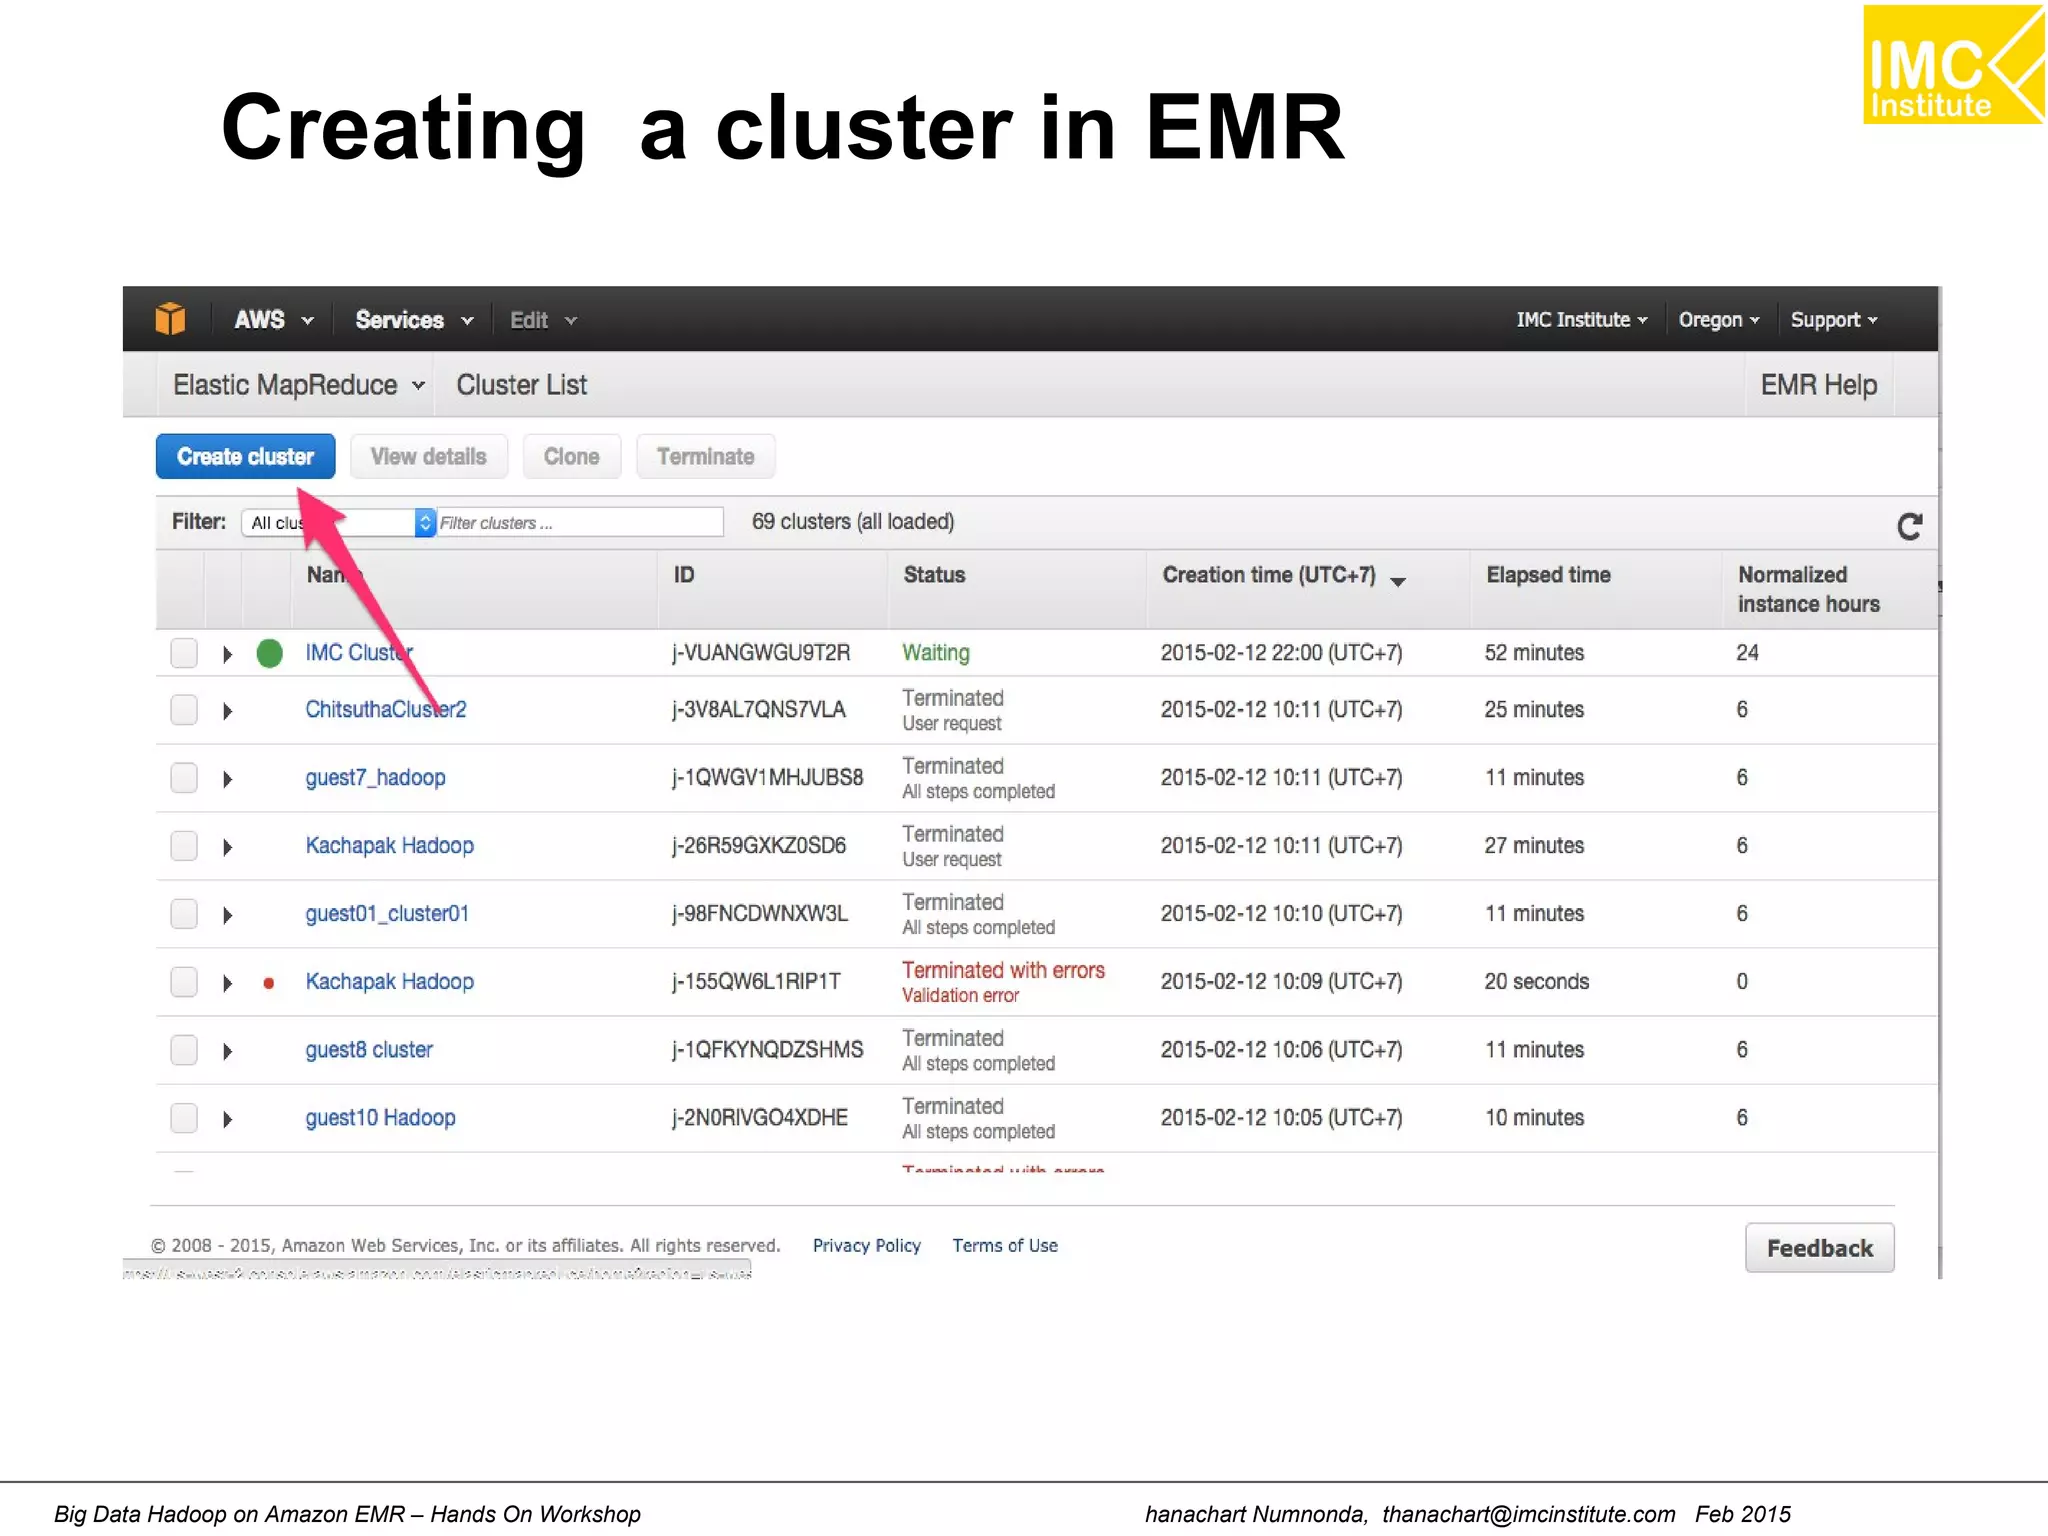The width and height of the screenshot is (2048, 1536).
Task: Click the green status dot for IMC Cluster
Action: click(x=269, y=653)
